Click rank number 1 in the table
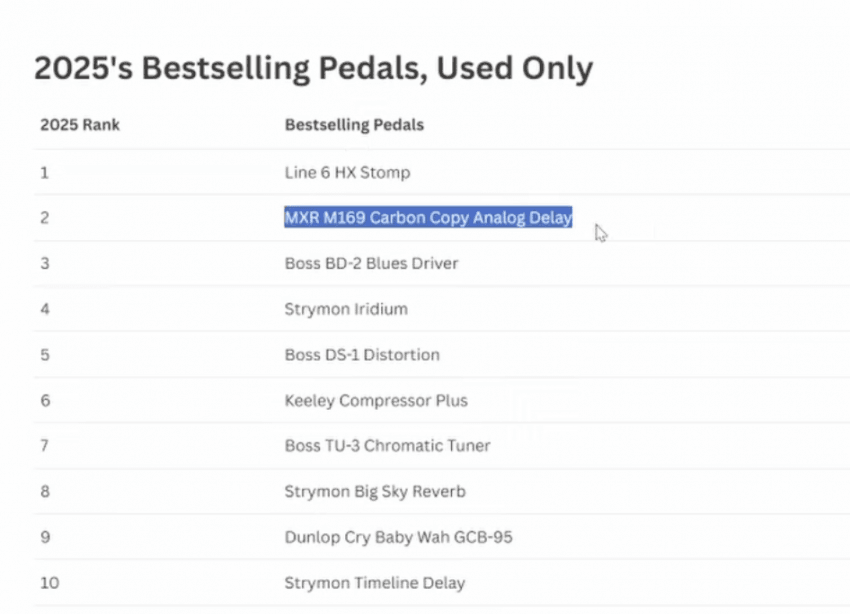Image resolution: width=850 pixels, height=614 pixels. (x=44, y=172)
